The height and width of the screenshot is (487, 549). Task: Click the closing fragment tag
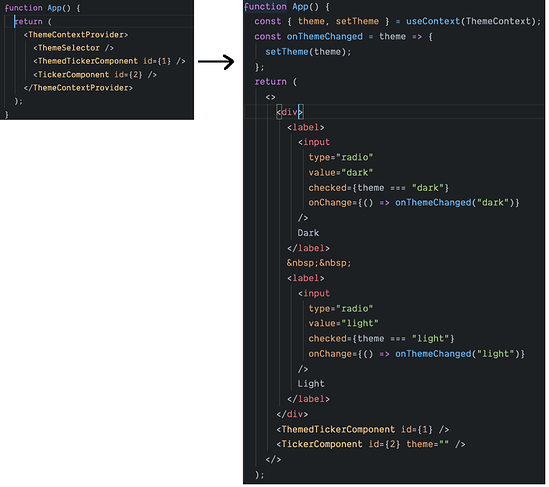pyautogui.click(x=273, y=459)
